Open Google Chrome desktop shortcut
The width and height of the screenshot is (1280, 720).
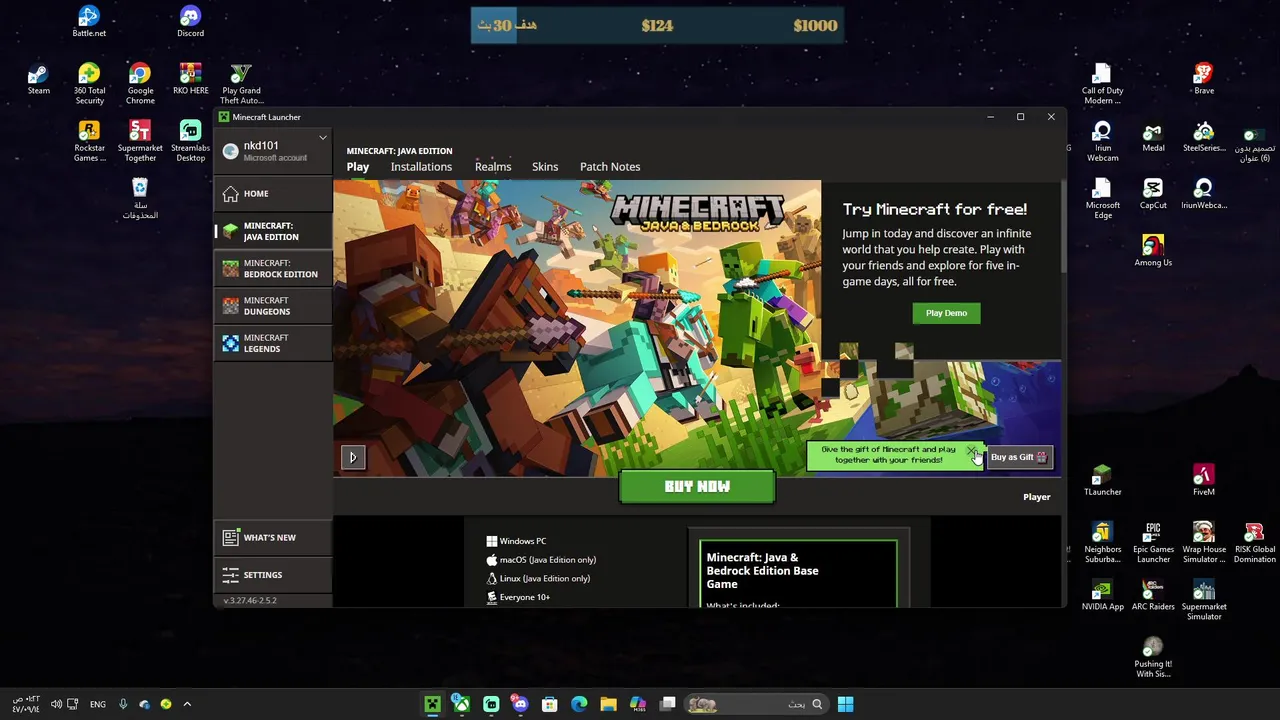[x=140, y=84]
